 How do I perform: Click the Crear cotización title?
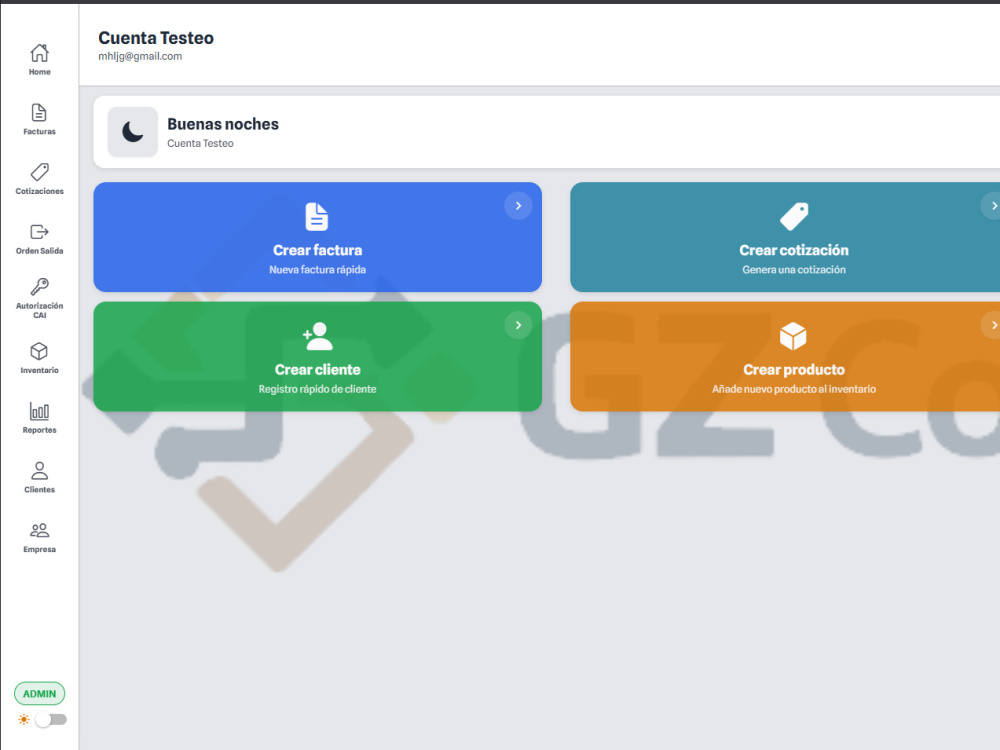click(794, 250)
